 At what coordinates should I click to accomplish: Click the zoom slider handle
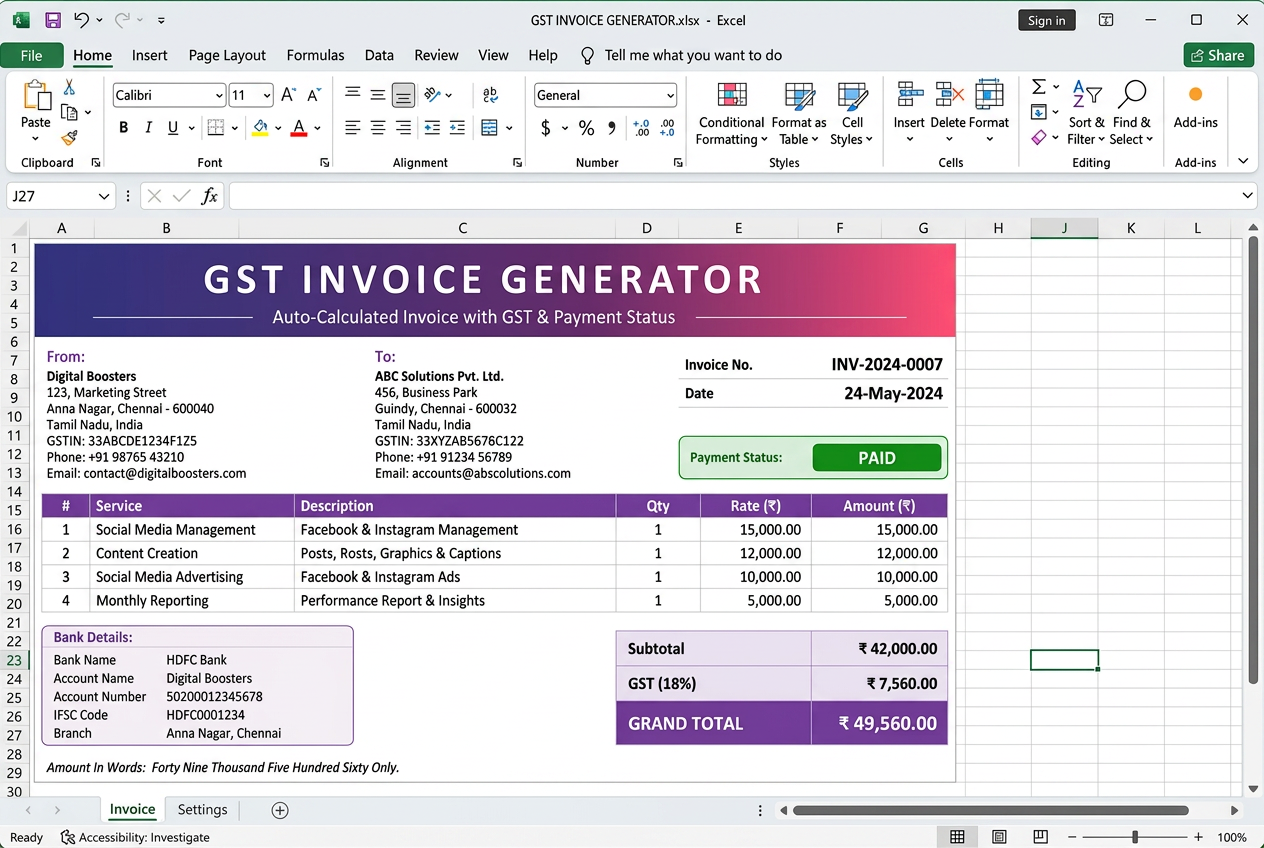[1135, 837]
